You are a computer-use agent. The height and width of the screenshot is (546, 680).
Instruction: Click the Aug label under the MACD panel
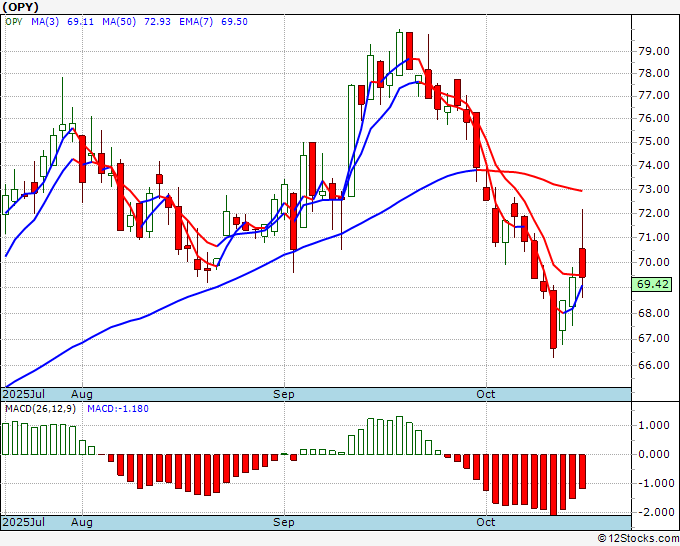(82, 522)
